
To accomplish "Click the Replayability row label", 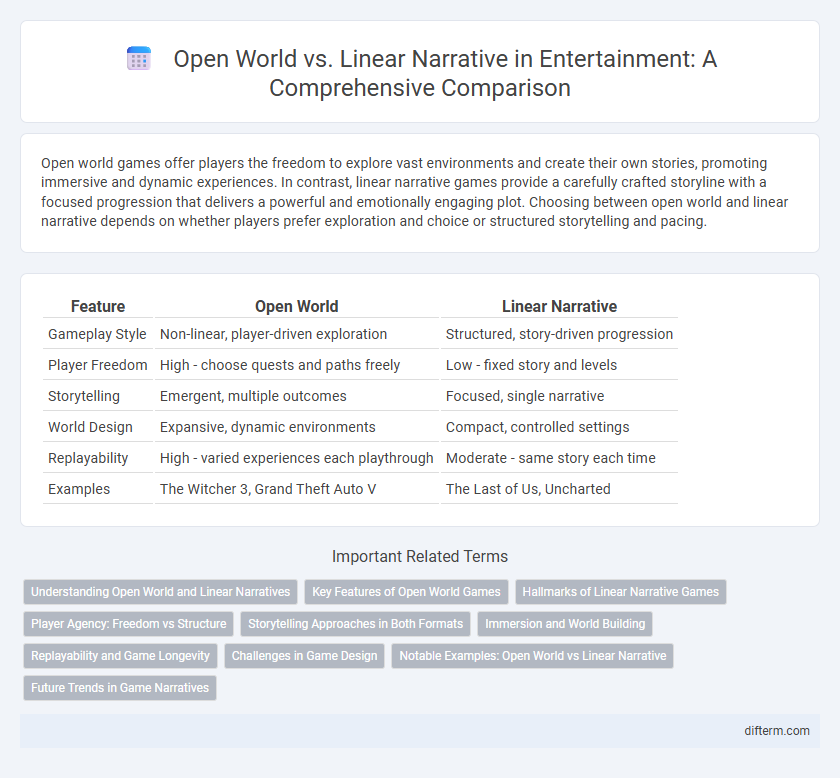I will point(88,458).
